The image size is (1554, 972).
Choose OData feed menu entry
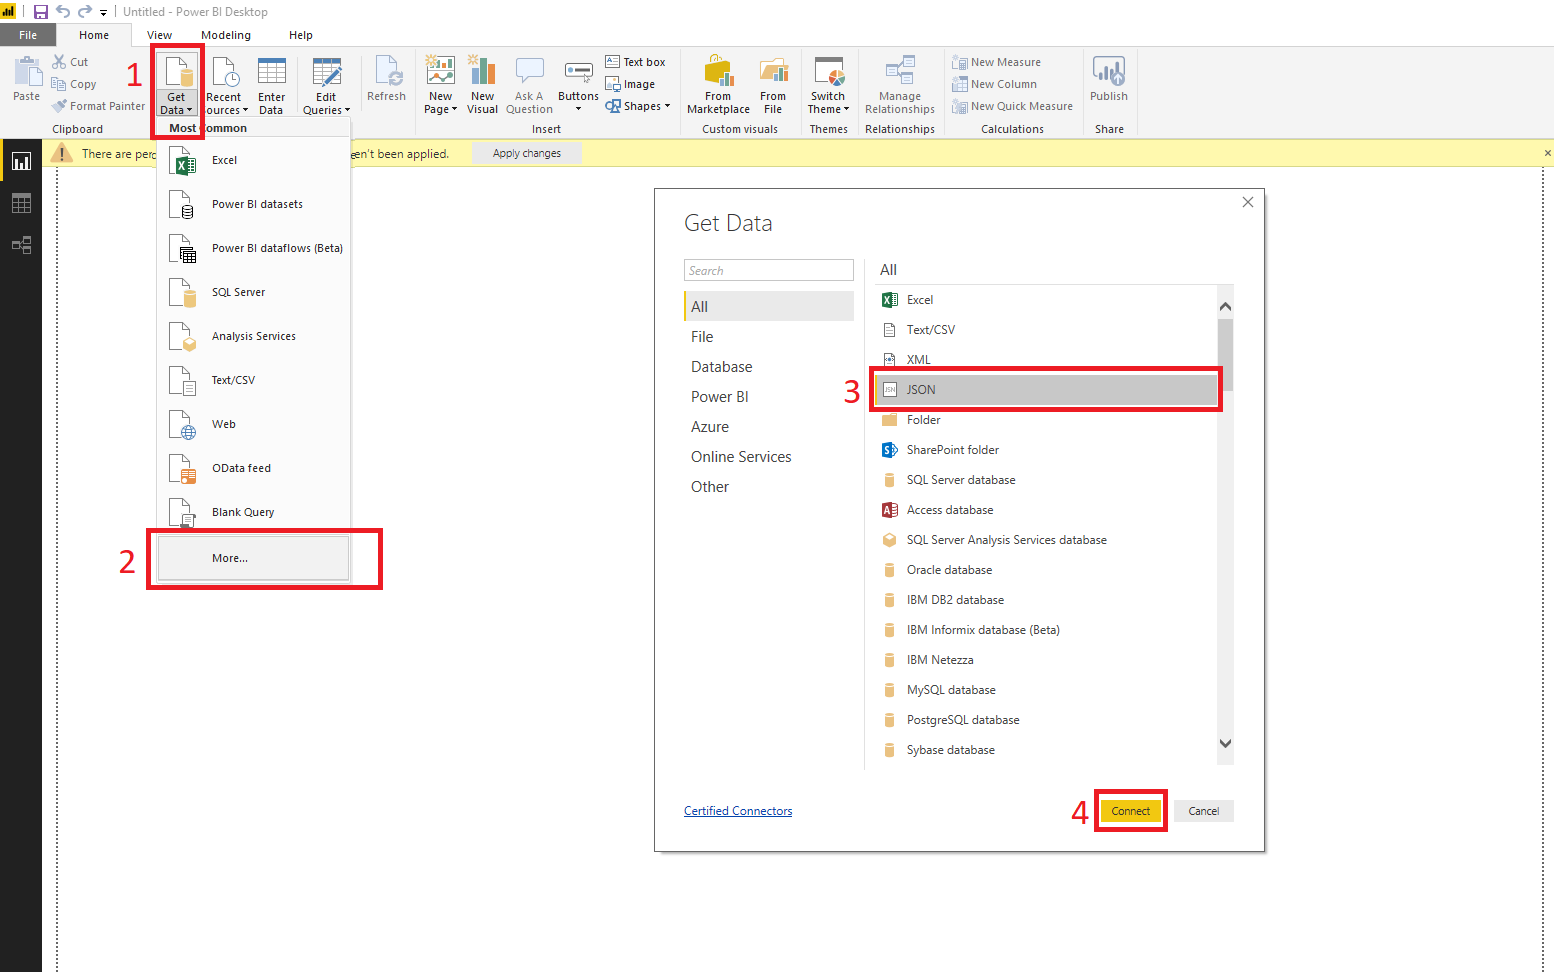(x=254, y=468)
